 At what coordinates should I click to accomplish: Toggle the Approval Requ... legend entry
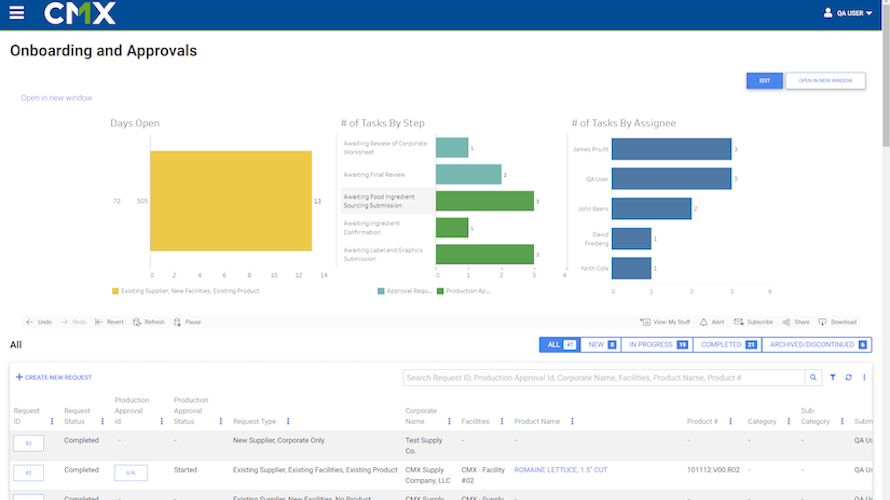pos(381,291)
